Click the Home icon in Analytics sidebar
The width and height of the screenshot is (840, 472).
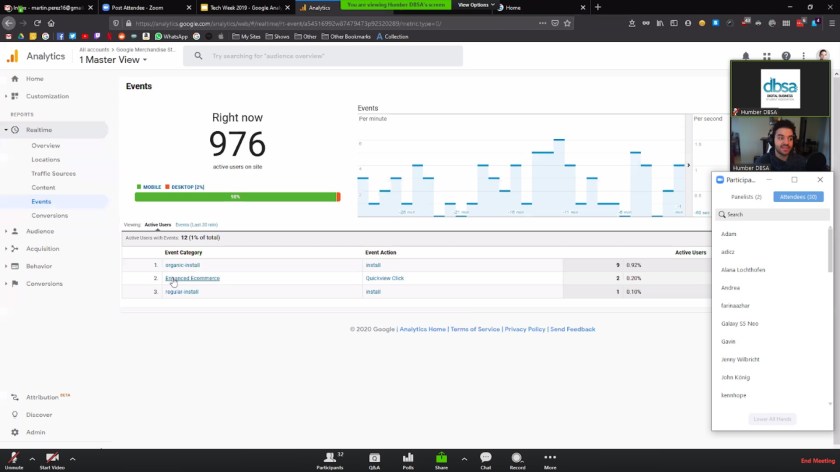pos(14,79)
